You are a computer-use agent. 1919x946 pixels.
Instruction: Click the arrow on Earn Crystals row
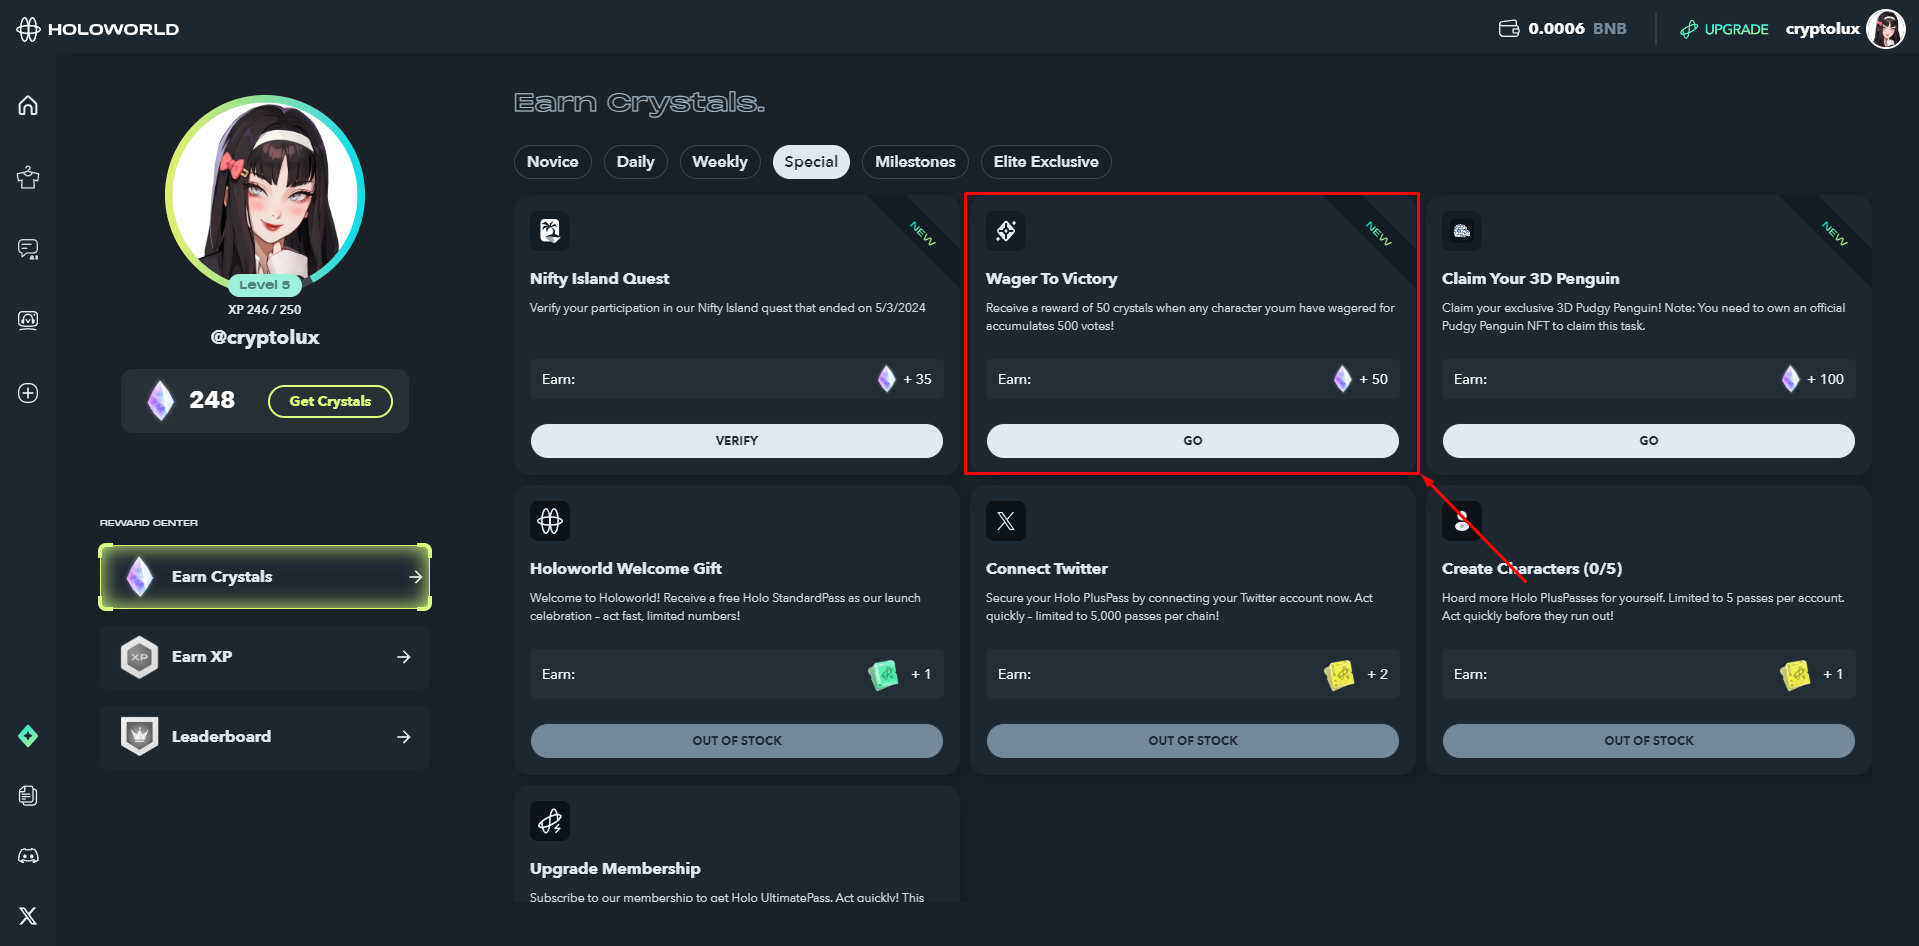point(415,577)
